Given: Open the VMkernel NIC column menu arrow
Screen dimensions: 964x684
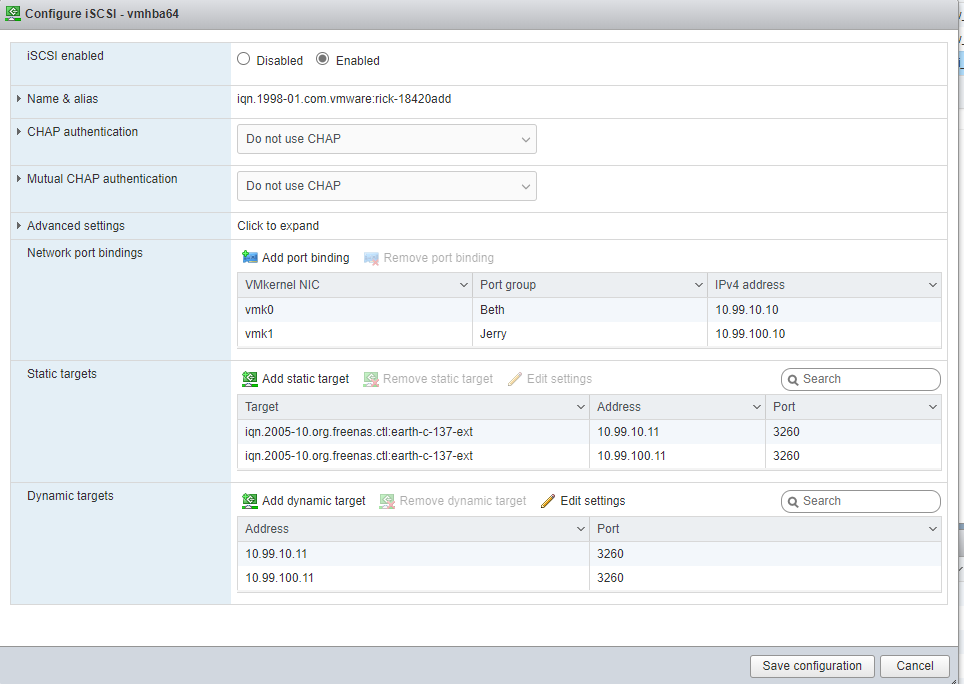Looking at the screenshot, I should [464, 285].
